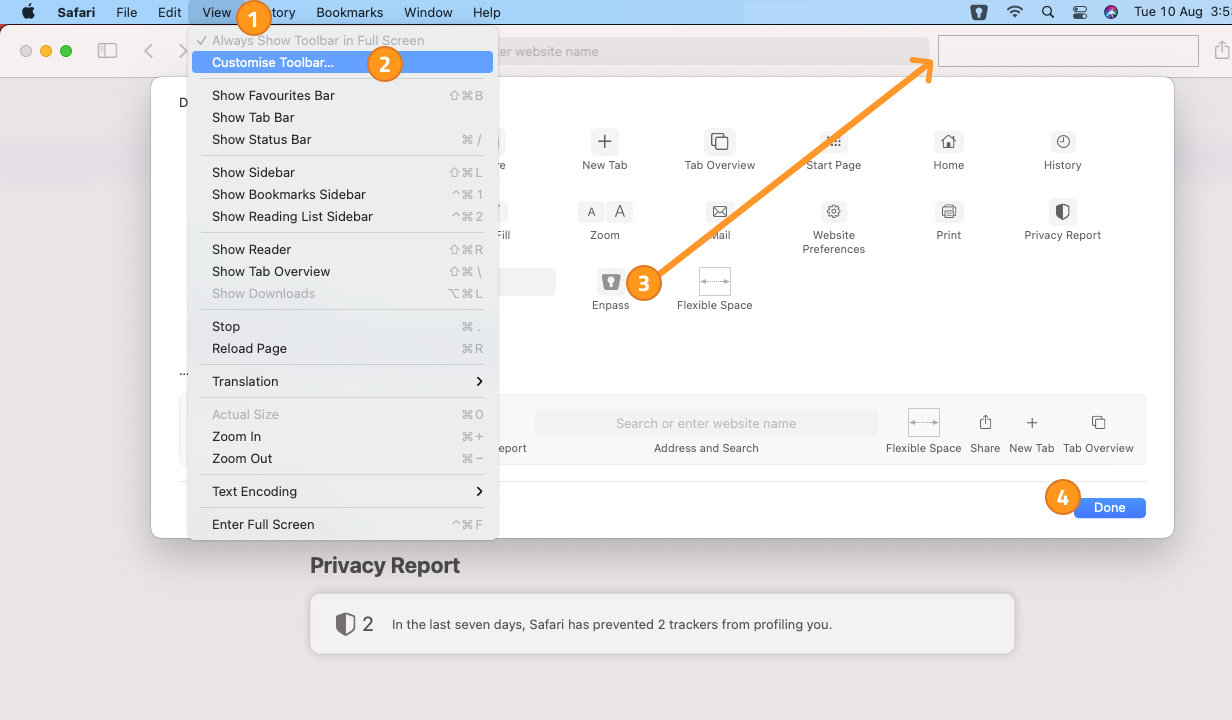Choose Show Sidebar in the View menu
The width and height of the screenshot is (1232, 720).
(343, 172)
